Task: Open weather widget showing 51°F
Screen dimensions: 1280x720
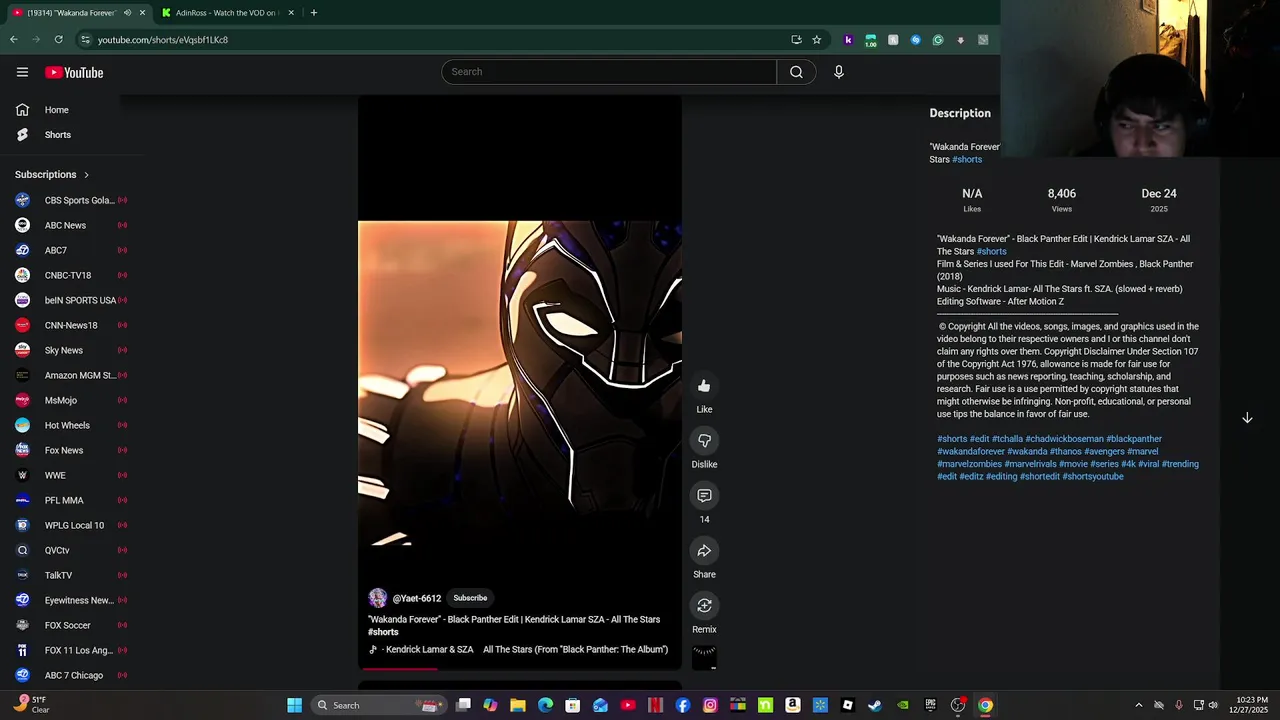Action: pos(30,705)
